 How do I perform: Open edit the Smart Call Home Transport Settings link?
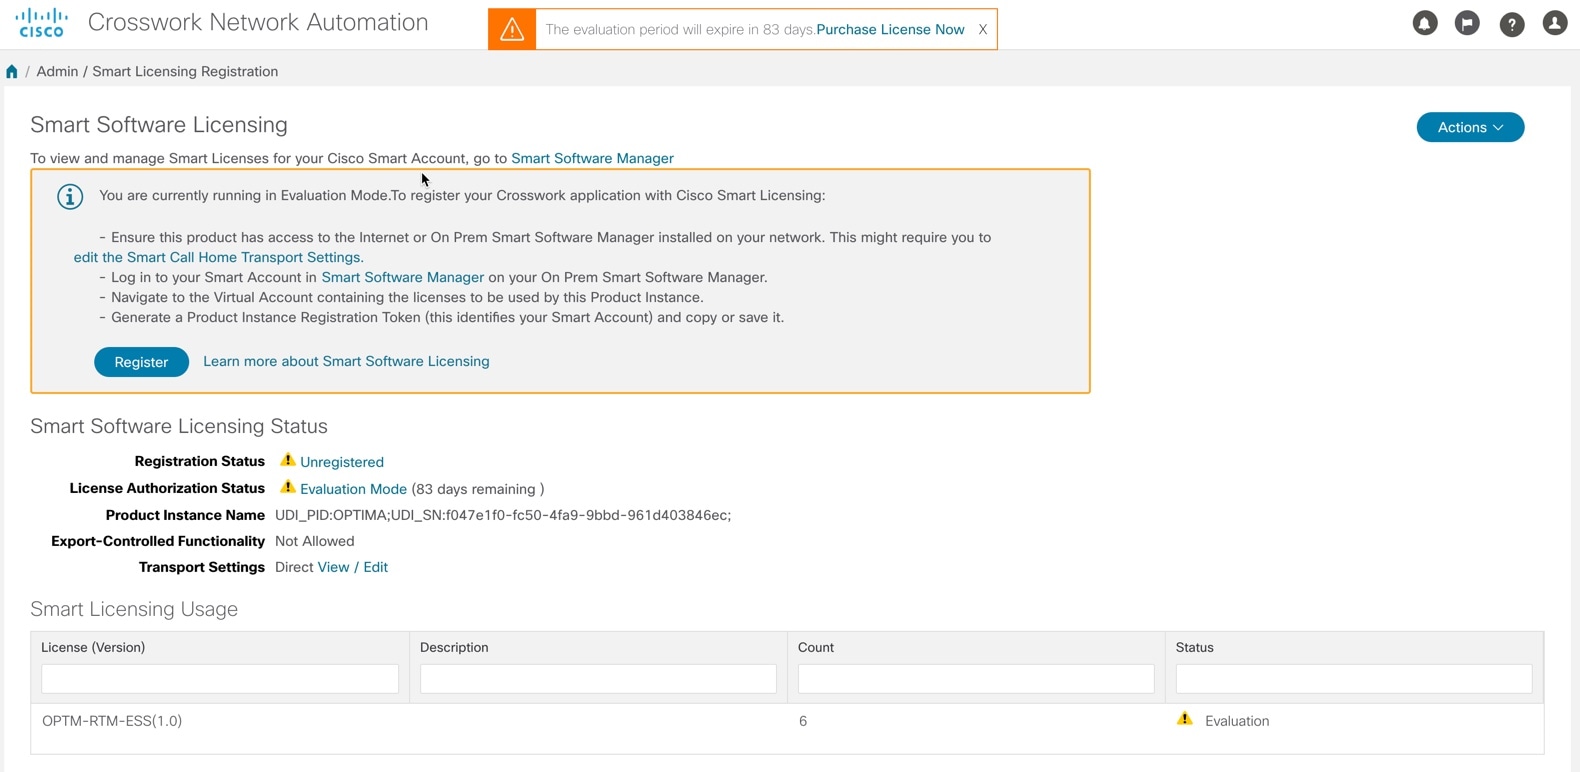click(217, 257)
